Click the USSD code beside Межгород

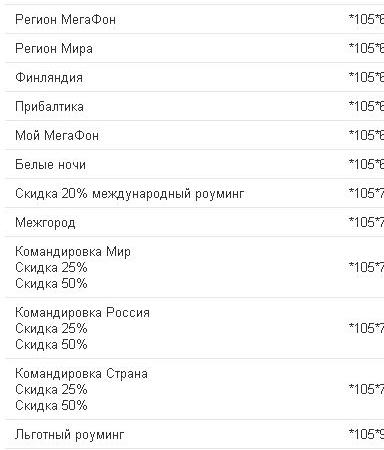tap(366, 222)
